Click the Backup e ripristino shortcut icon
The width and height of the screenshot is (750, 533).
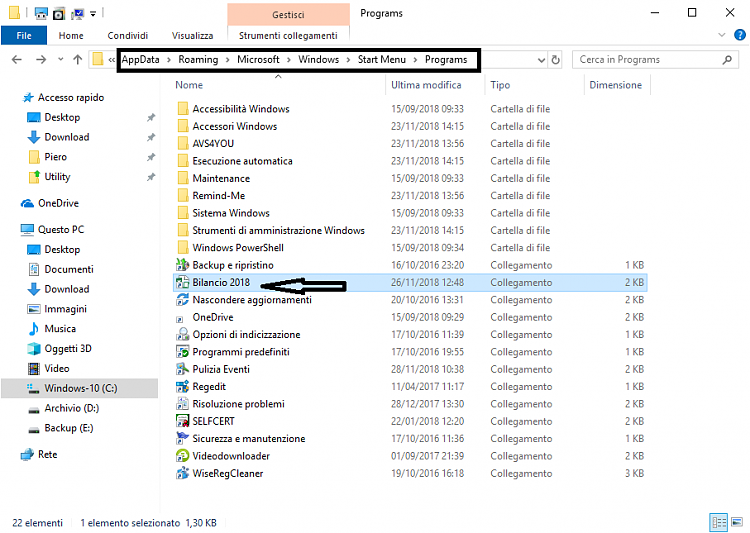tap(182, 265)
